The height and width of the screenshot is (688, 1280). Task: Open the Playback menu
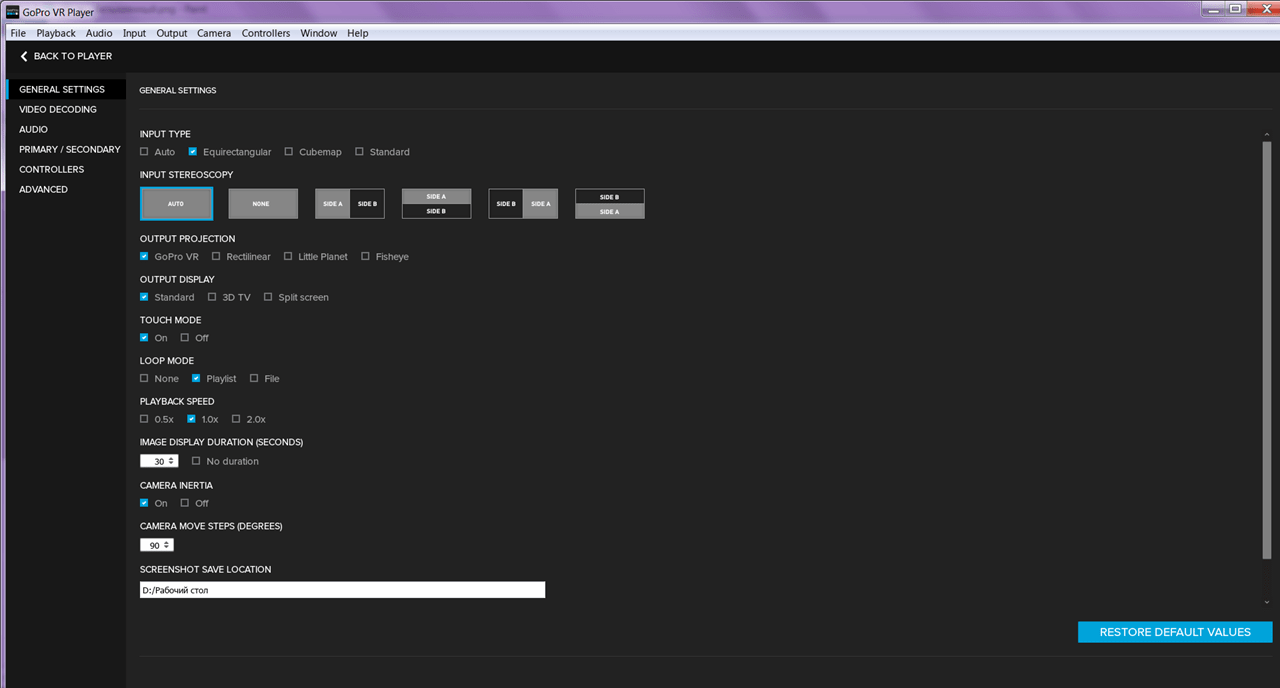[x=56, y=33]
